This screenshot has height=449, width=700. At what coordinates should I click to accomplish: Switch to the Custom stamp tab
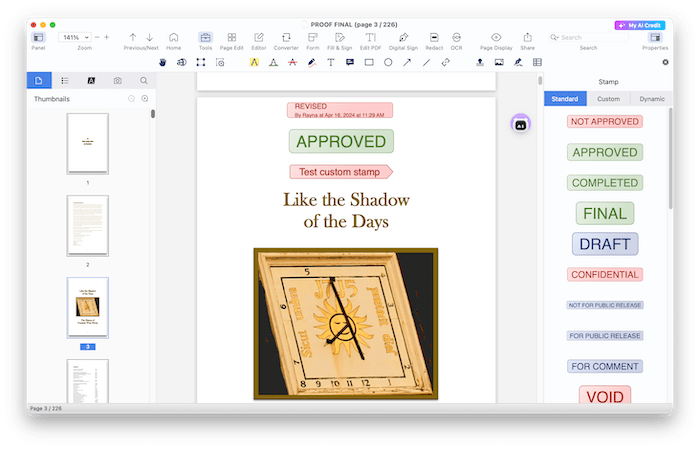click(x=608, y=98)
